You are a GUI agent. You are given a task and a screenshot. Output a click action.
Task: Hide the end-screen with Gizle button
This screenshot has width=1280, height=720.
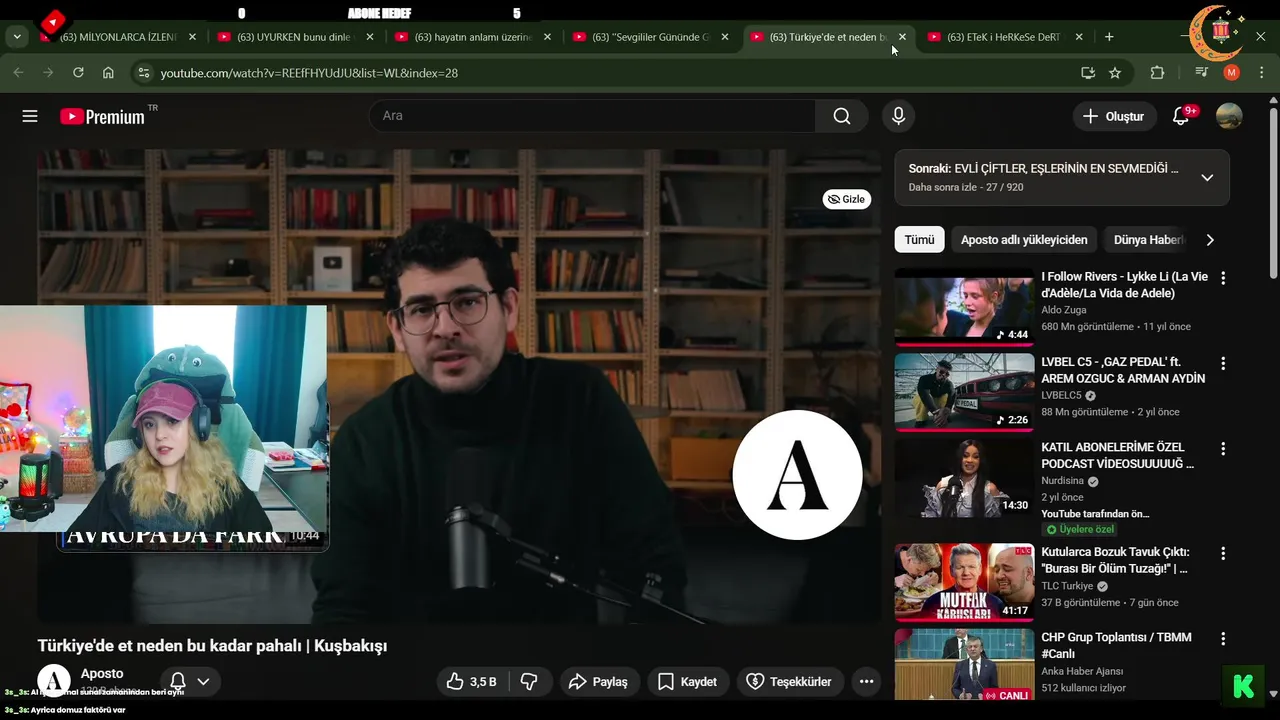coord(847,199)
